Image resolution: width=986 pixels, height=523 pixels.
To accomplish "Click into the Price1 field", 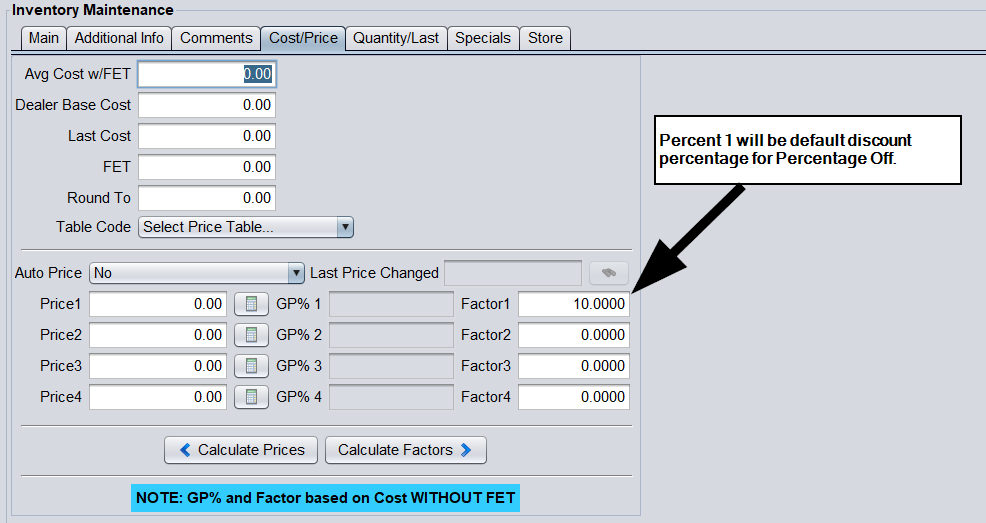I will click(x=158, y=304).
